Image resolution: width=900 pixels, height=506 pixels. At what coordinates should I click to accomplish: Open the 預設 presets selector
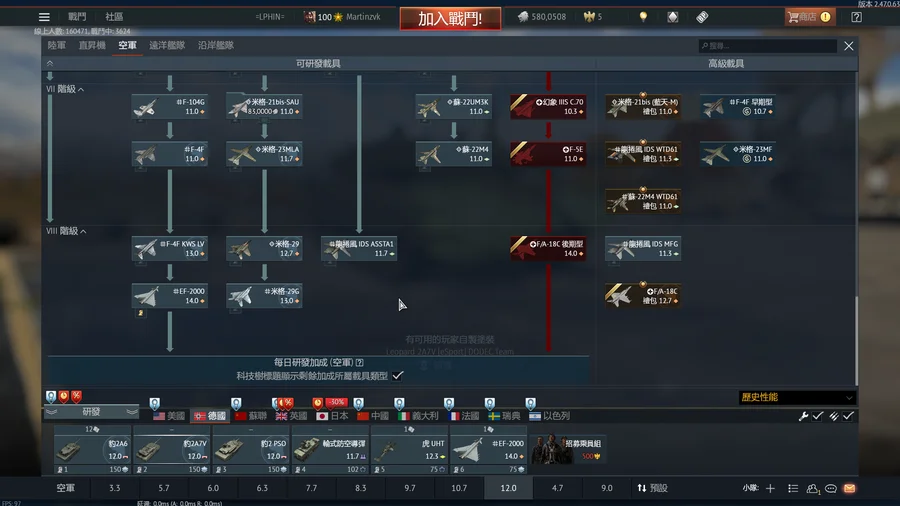[653, 488]
